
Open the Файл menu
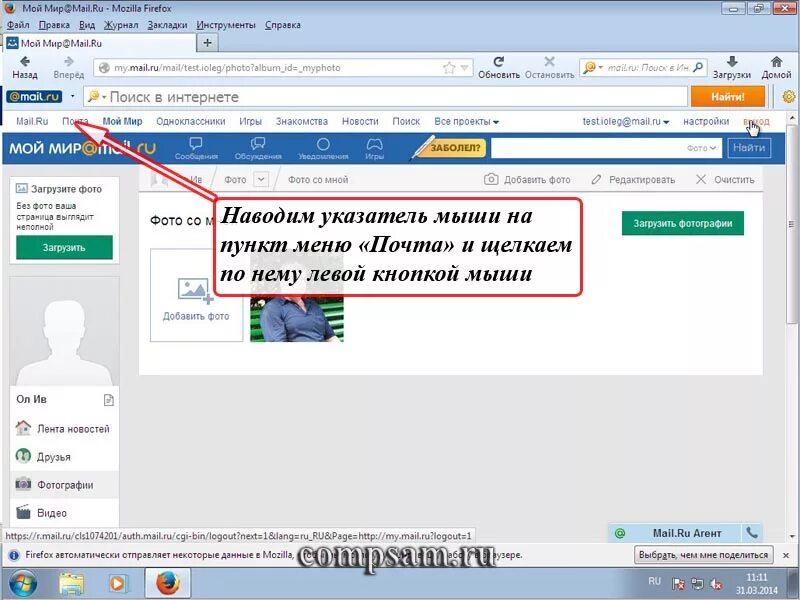(x=18, y=25)
